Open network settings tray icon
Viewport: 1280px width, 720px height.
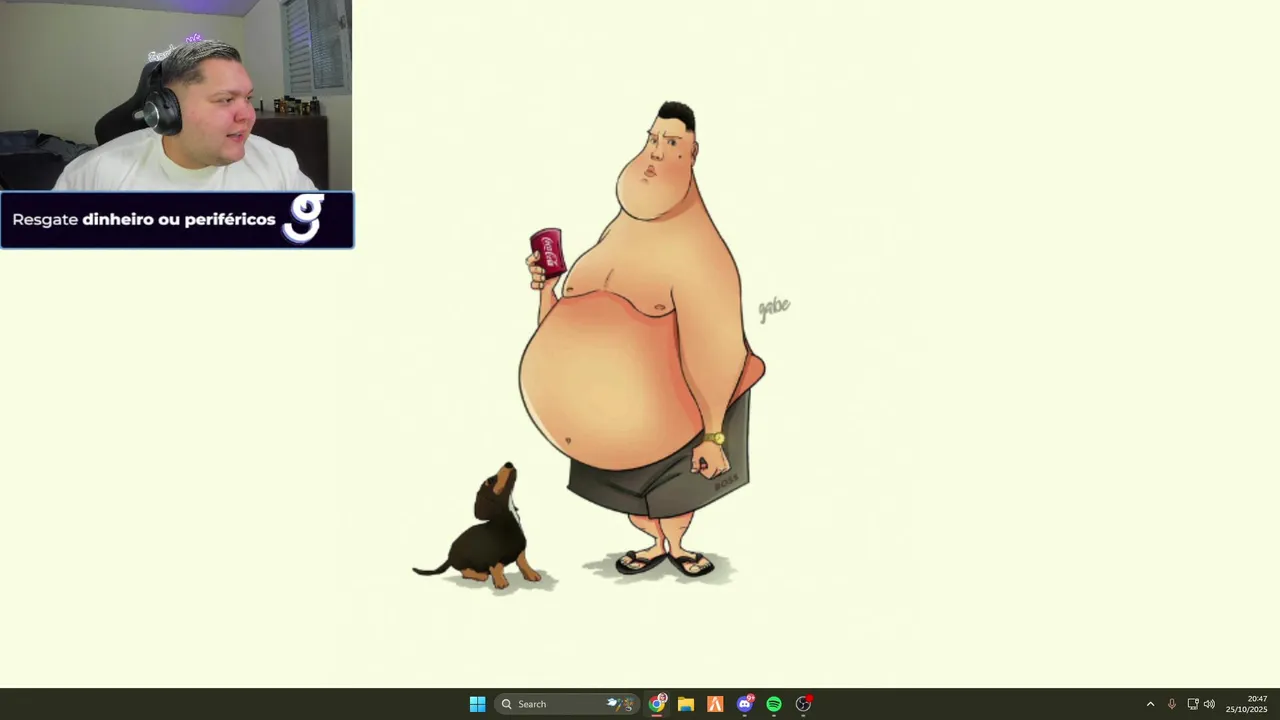[1192, 704]
